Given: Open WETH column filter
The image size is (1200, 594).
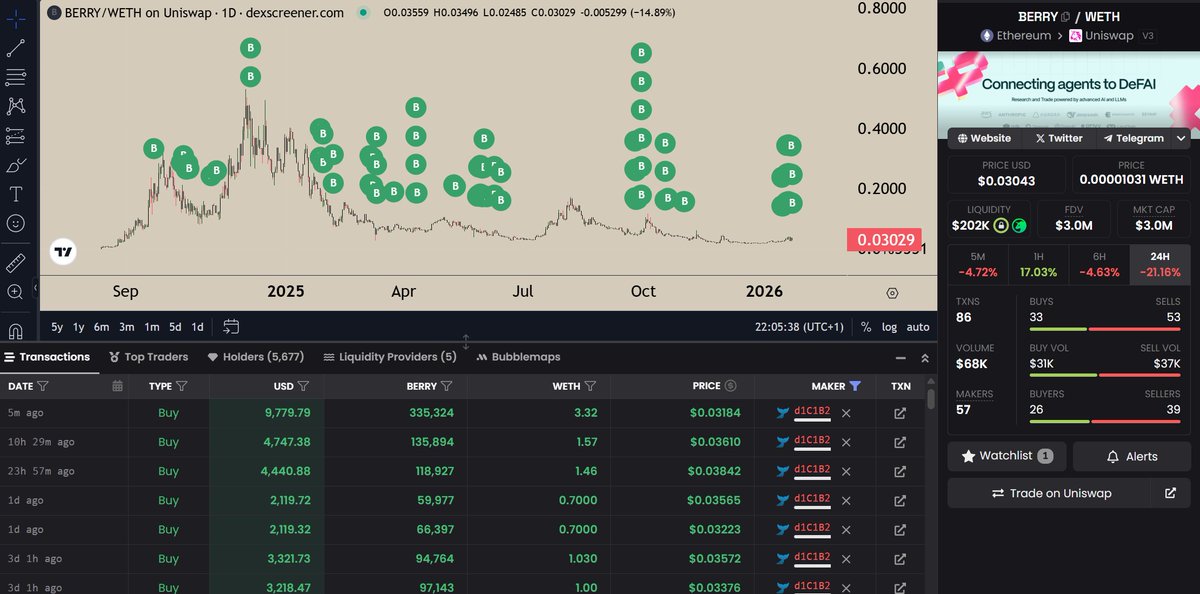Looking at the screenshot, I should point(590,386).
